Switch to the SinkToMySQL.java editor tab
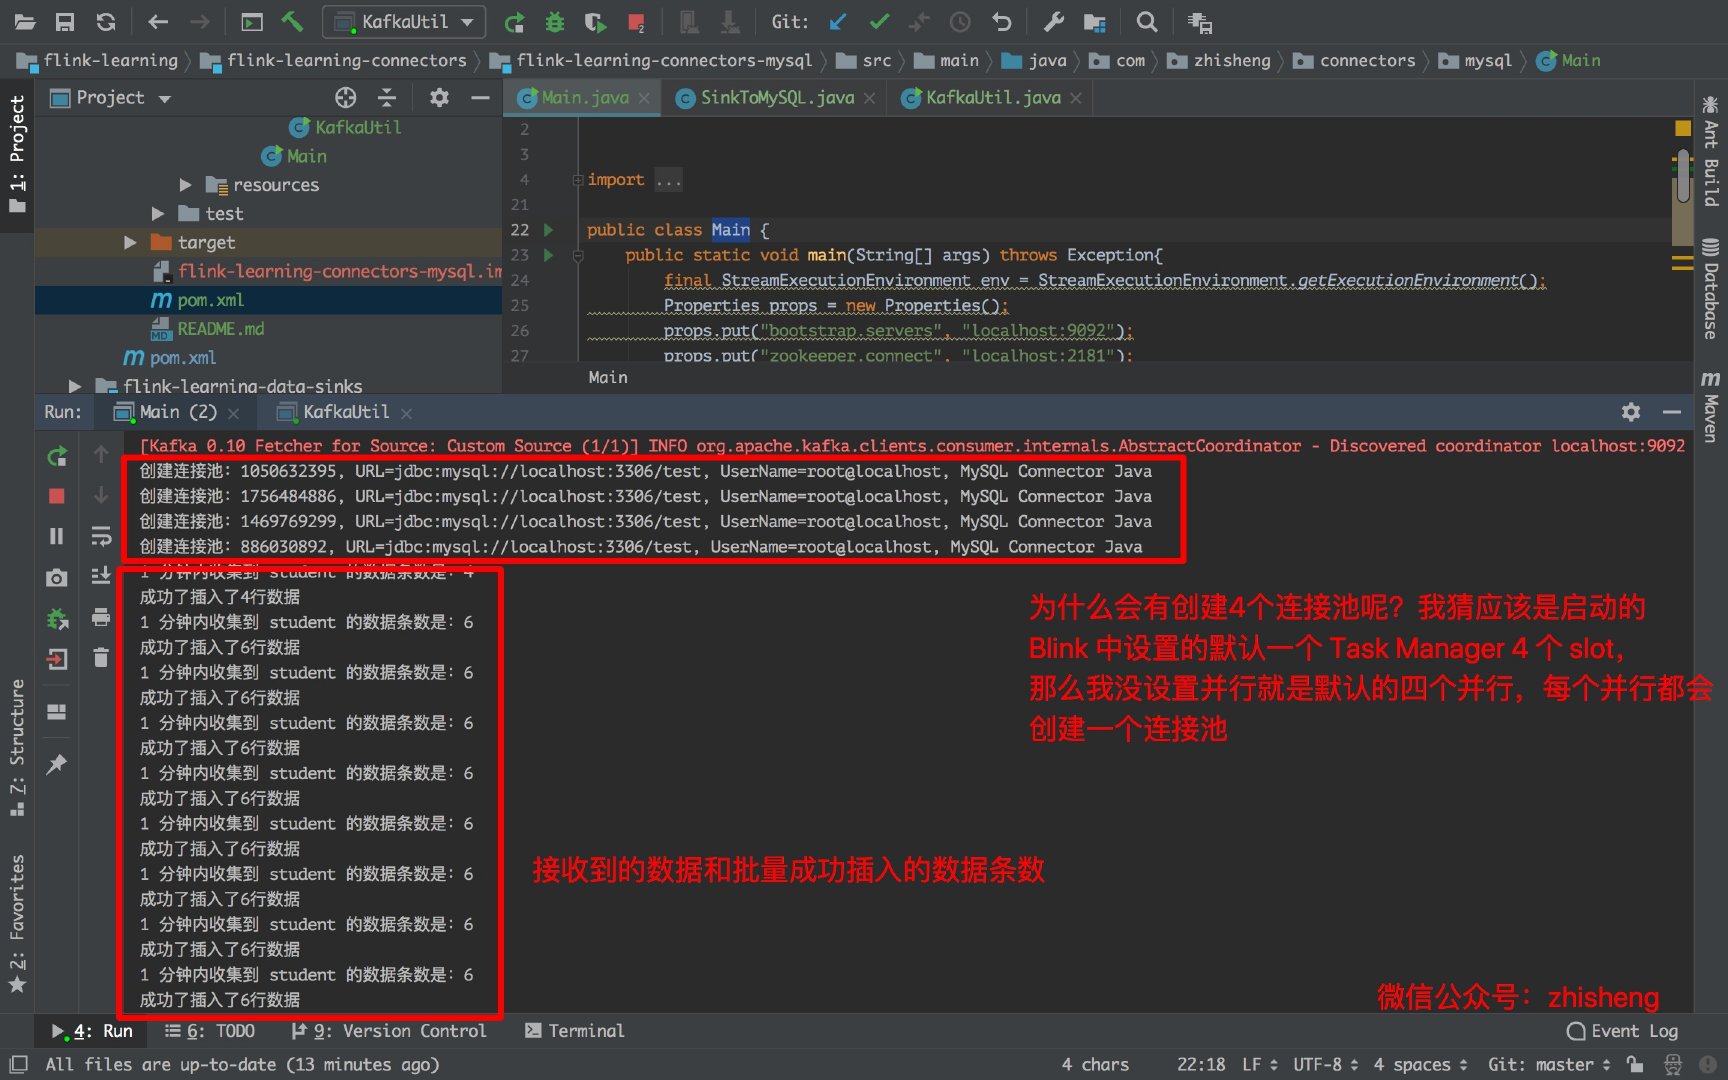Viewport: 1728px width, 1080px height. click(x=776, y=97)
